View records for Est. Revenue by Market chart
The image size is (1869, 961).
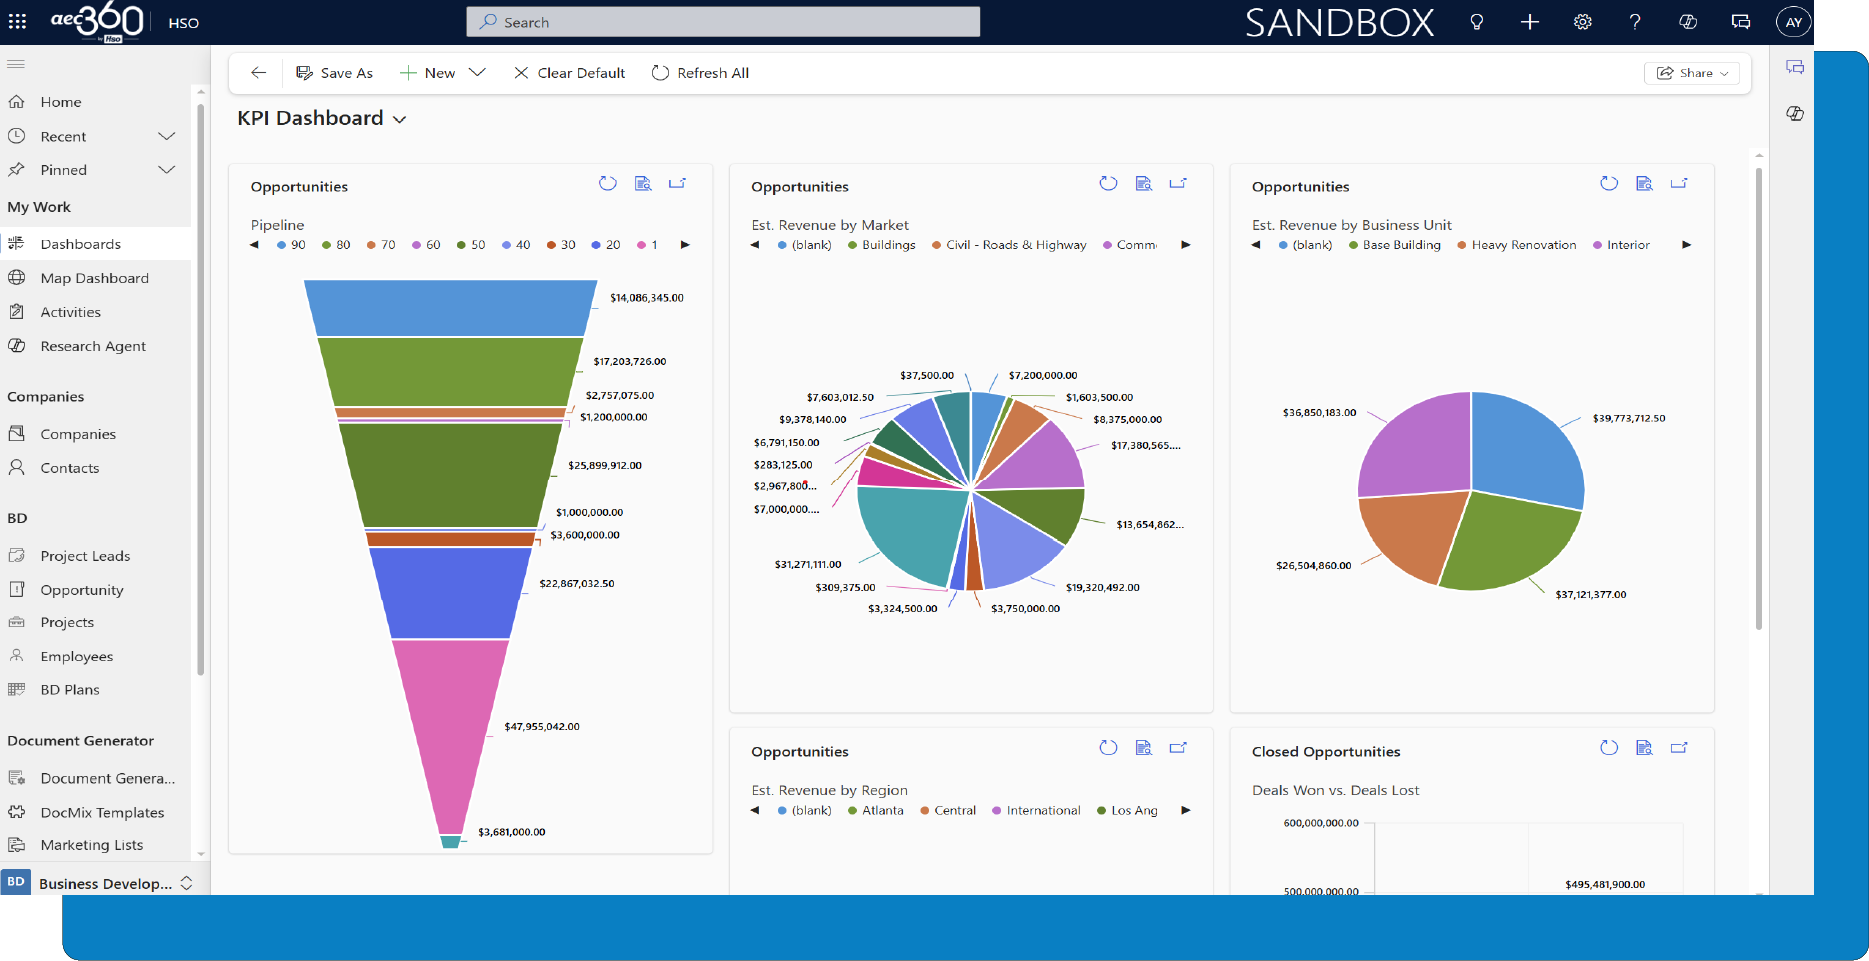pyautogui.click(x=1143, y=183)
